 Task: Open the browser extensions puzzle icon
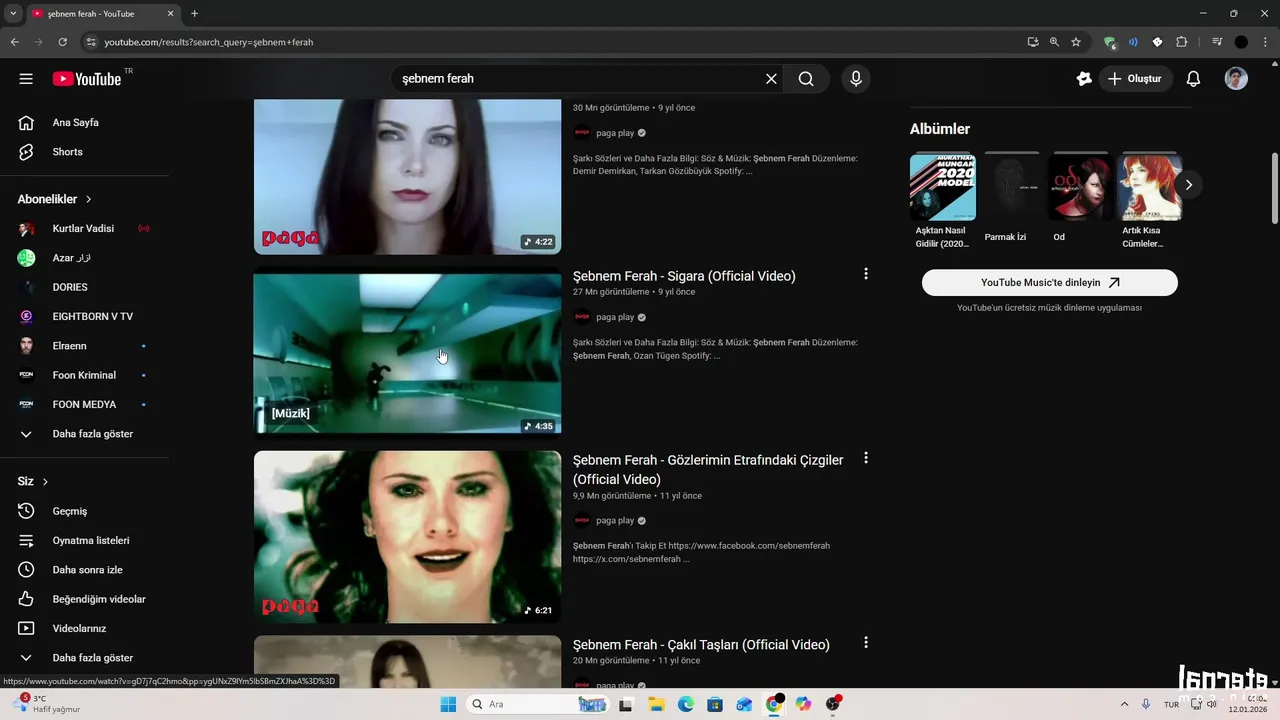tap(1181, 42)
